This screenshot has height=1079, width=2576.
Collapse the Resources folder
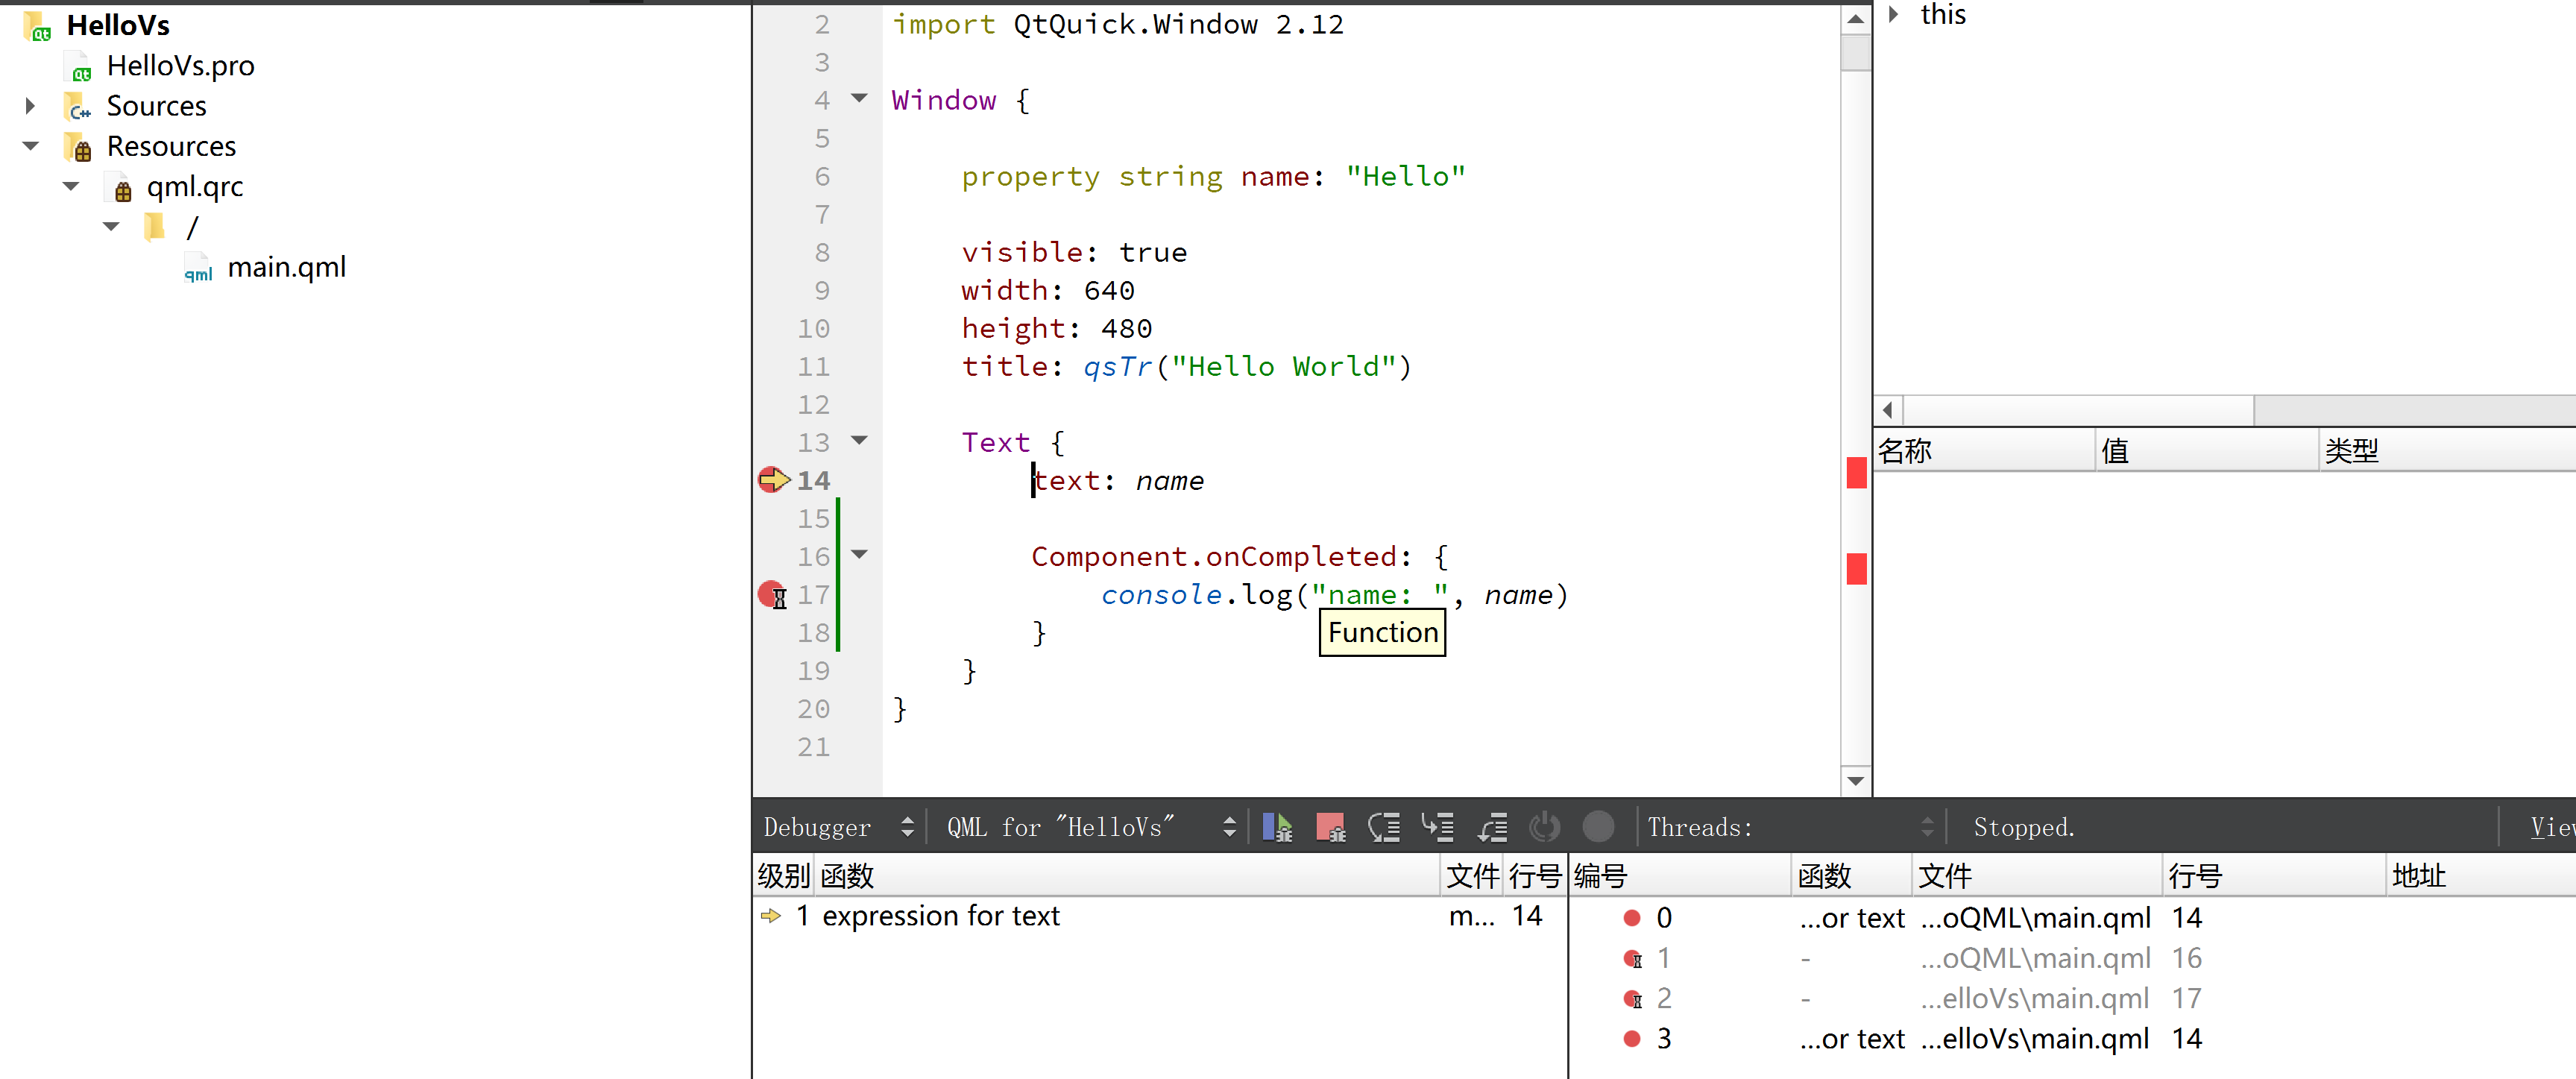click(30, 147)
